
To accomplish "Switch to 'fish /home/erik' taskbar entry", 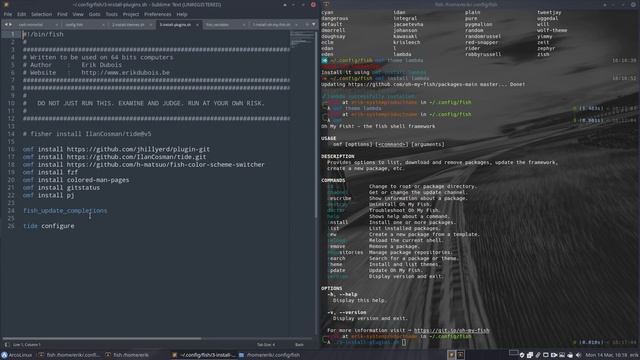I will point(127,355).
